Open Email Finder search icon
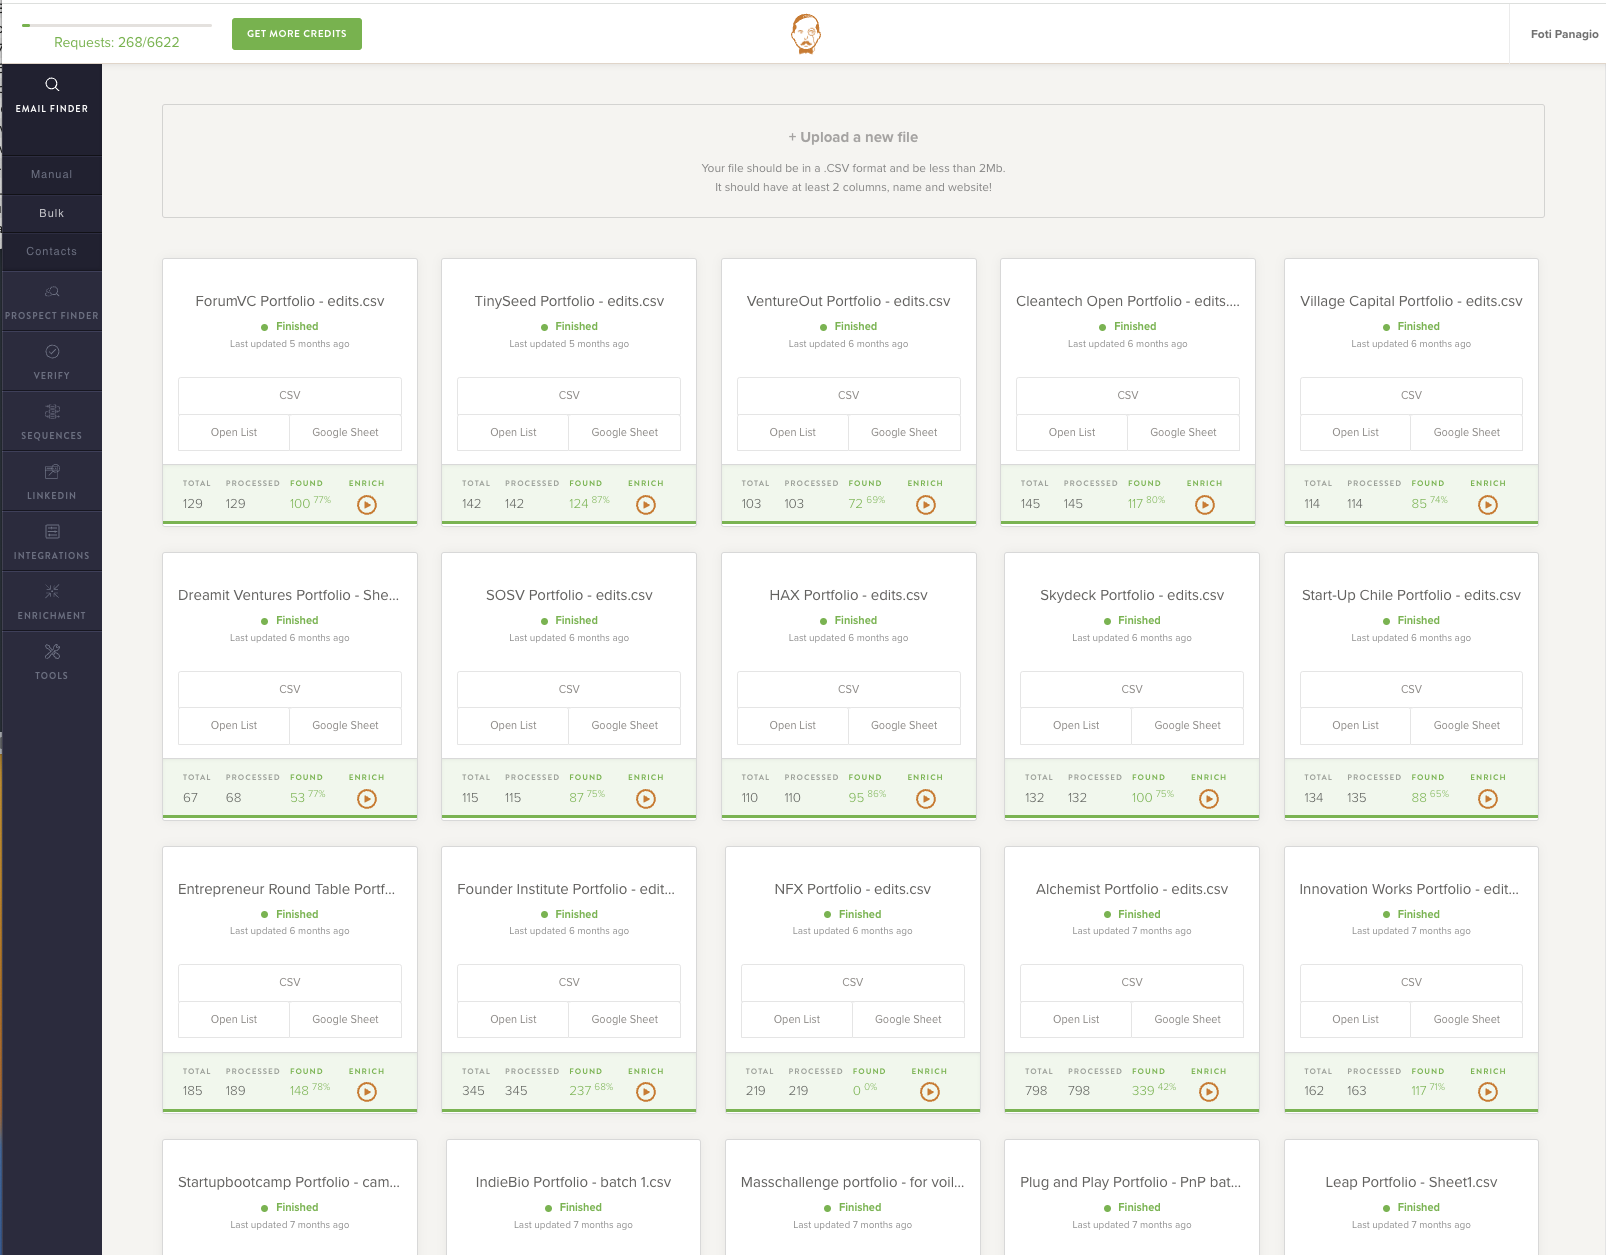 click(52, 85)
